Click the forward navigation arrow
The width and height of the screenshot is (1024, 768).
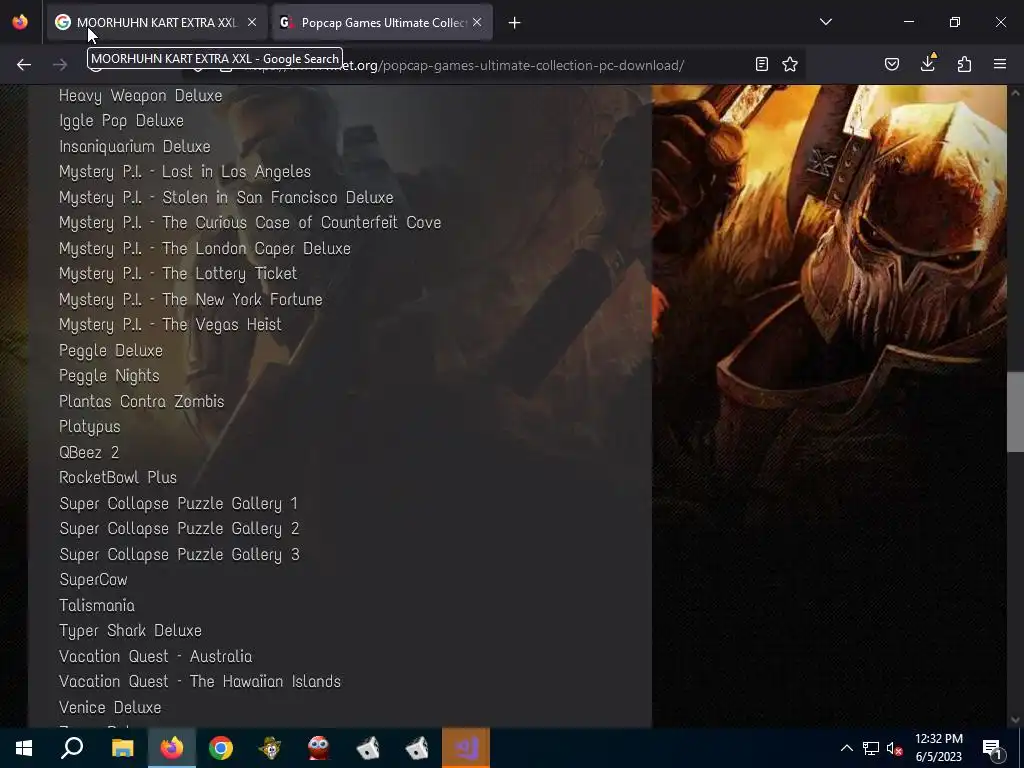click(60, 64)
